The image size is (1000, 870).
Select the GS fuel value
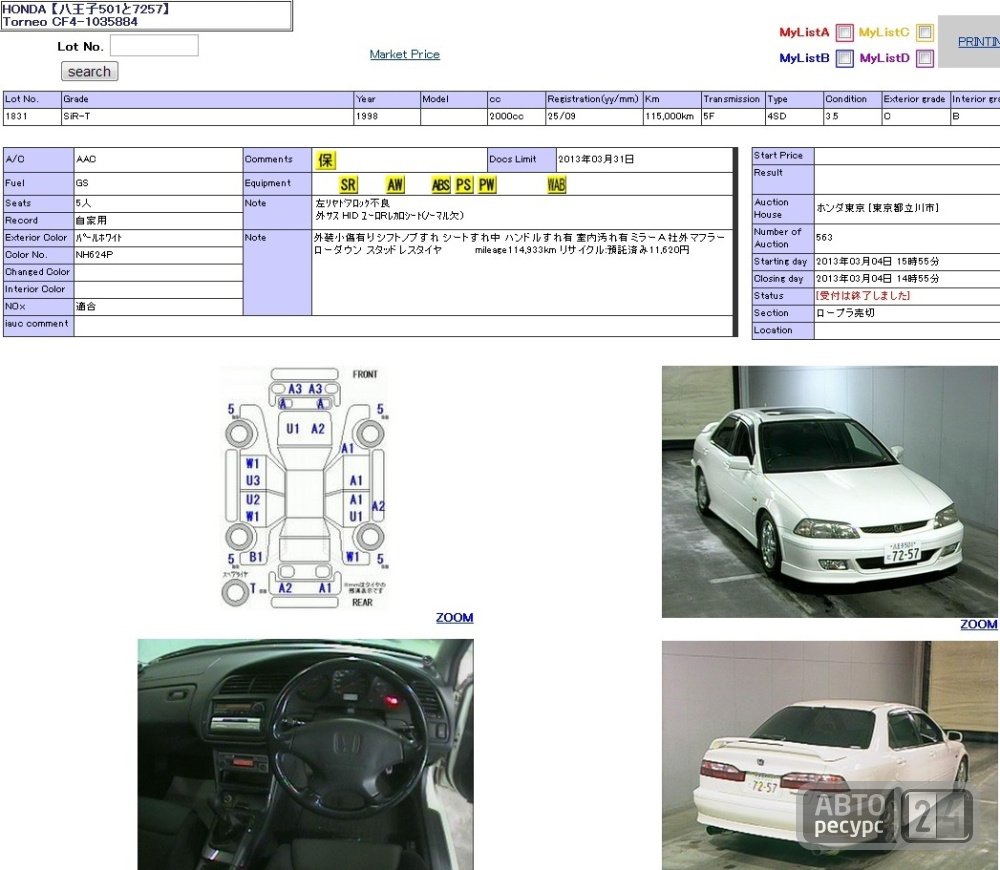[x=158, y=183]
